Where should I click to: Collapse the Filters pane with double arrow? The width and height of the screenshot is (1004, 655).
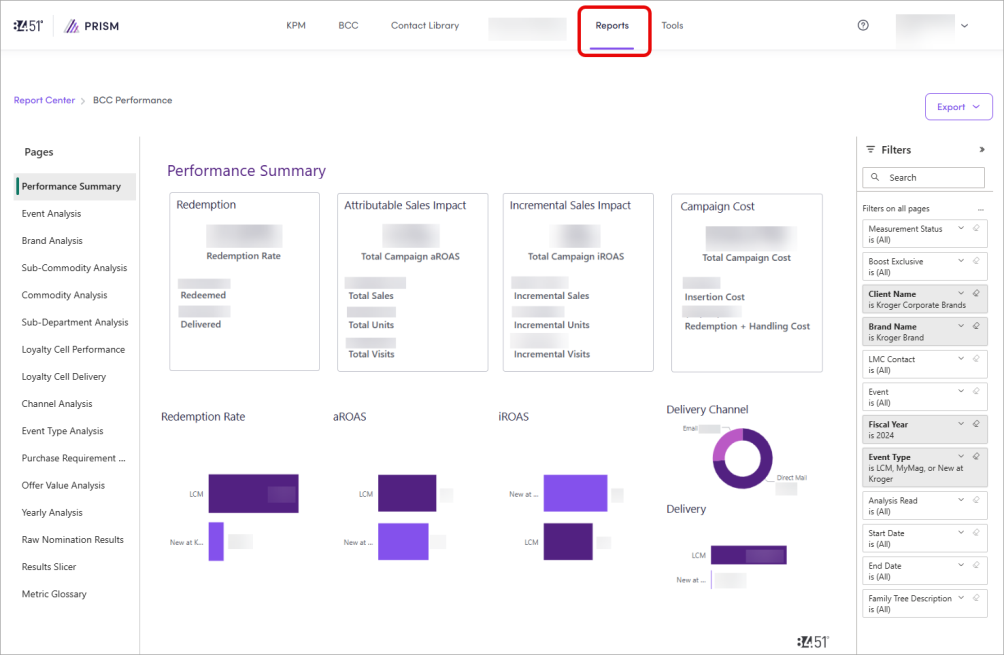coord(981,150)
